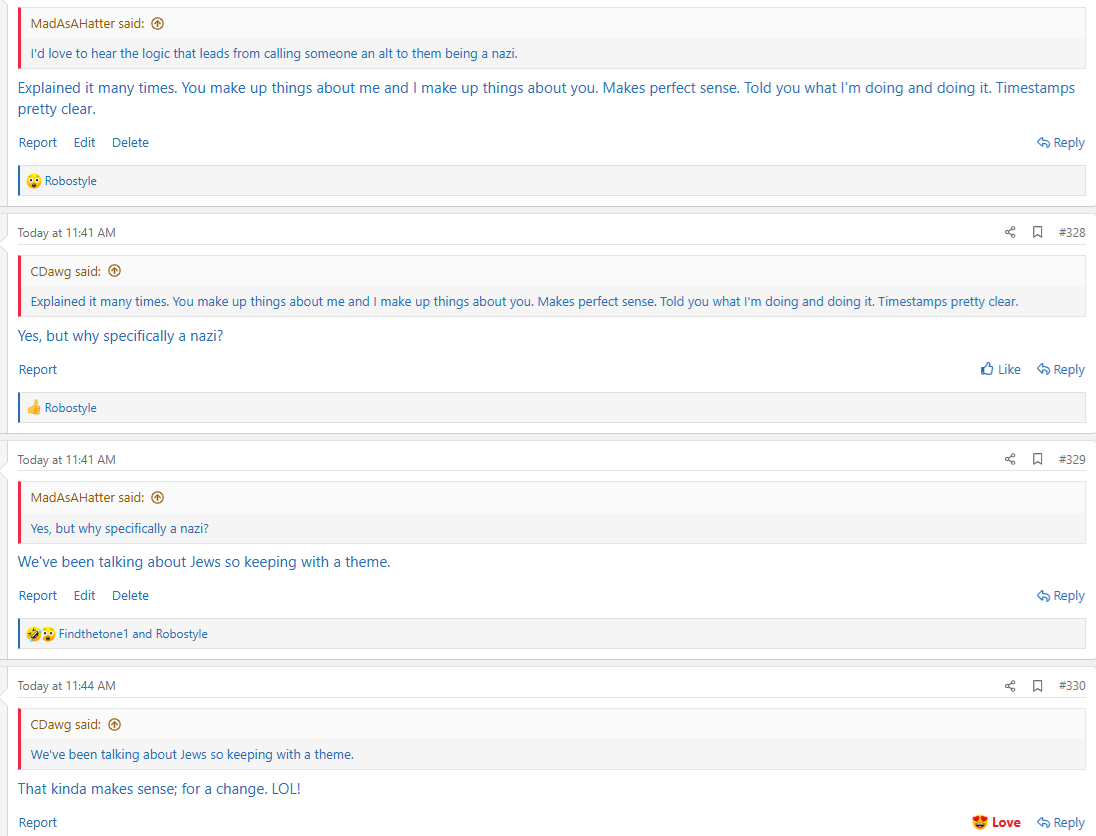
Task: Edit the 'keeping with a theme' post
Action: coord(85,596)
